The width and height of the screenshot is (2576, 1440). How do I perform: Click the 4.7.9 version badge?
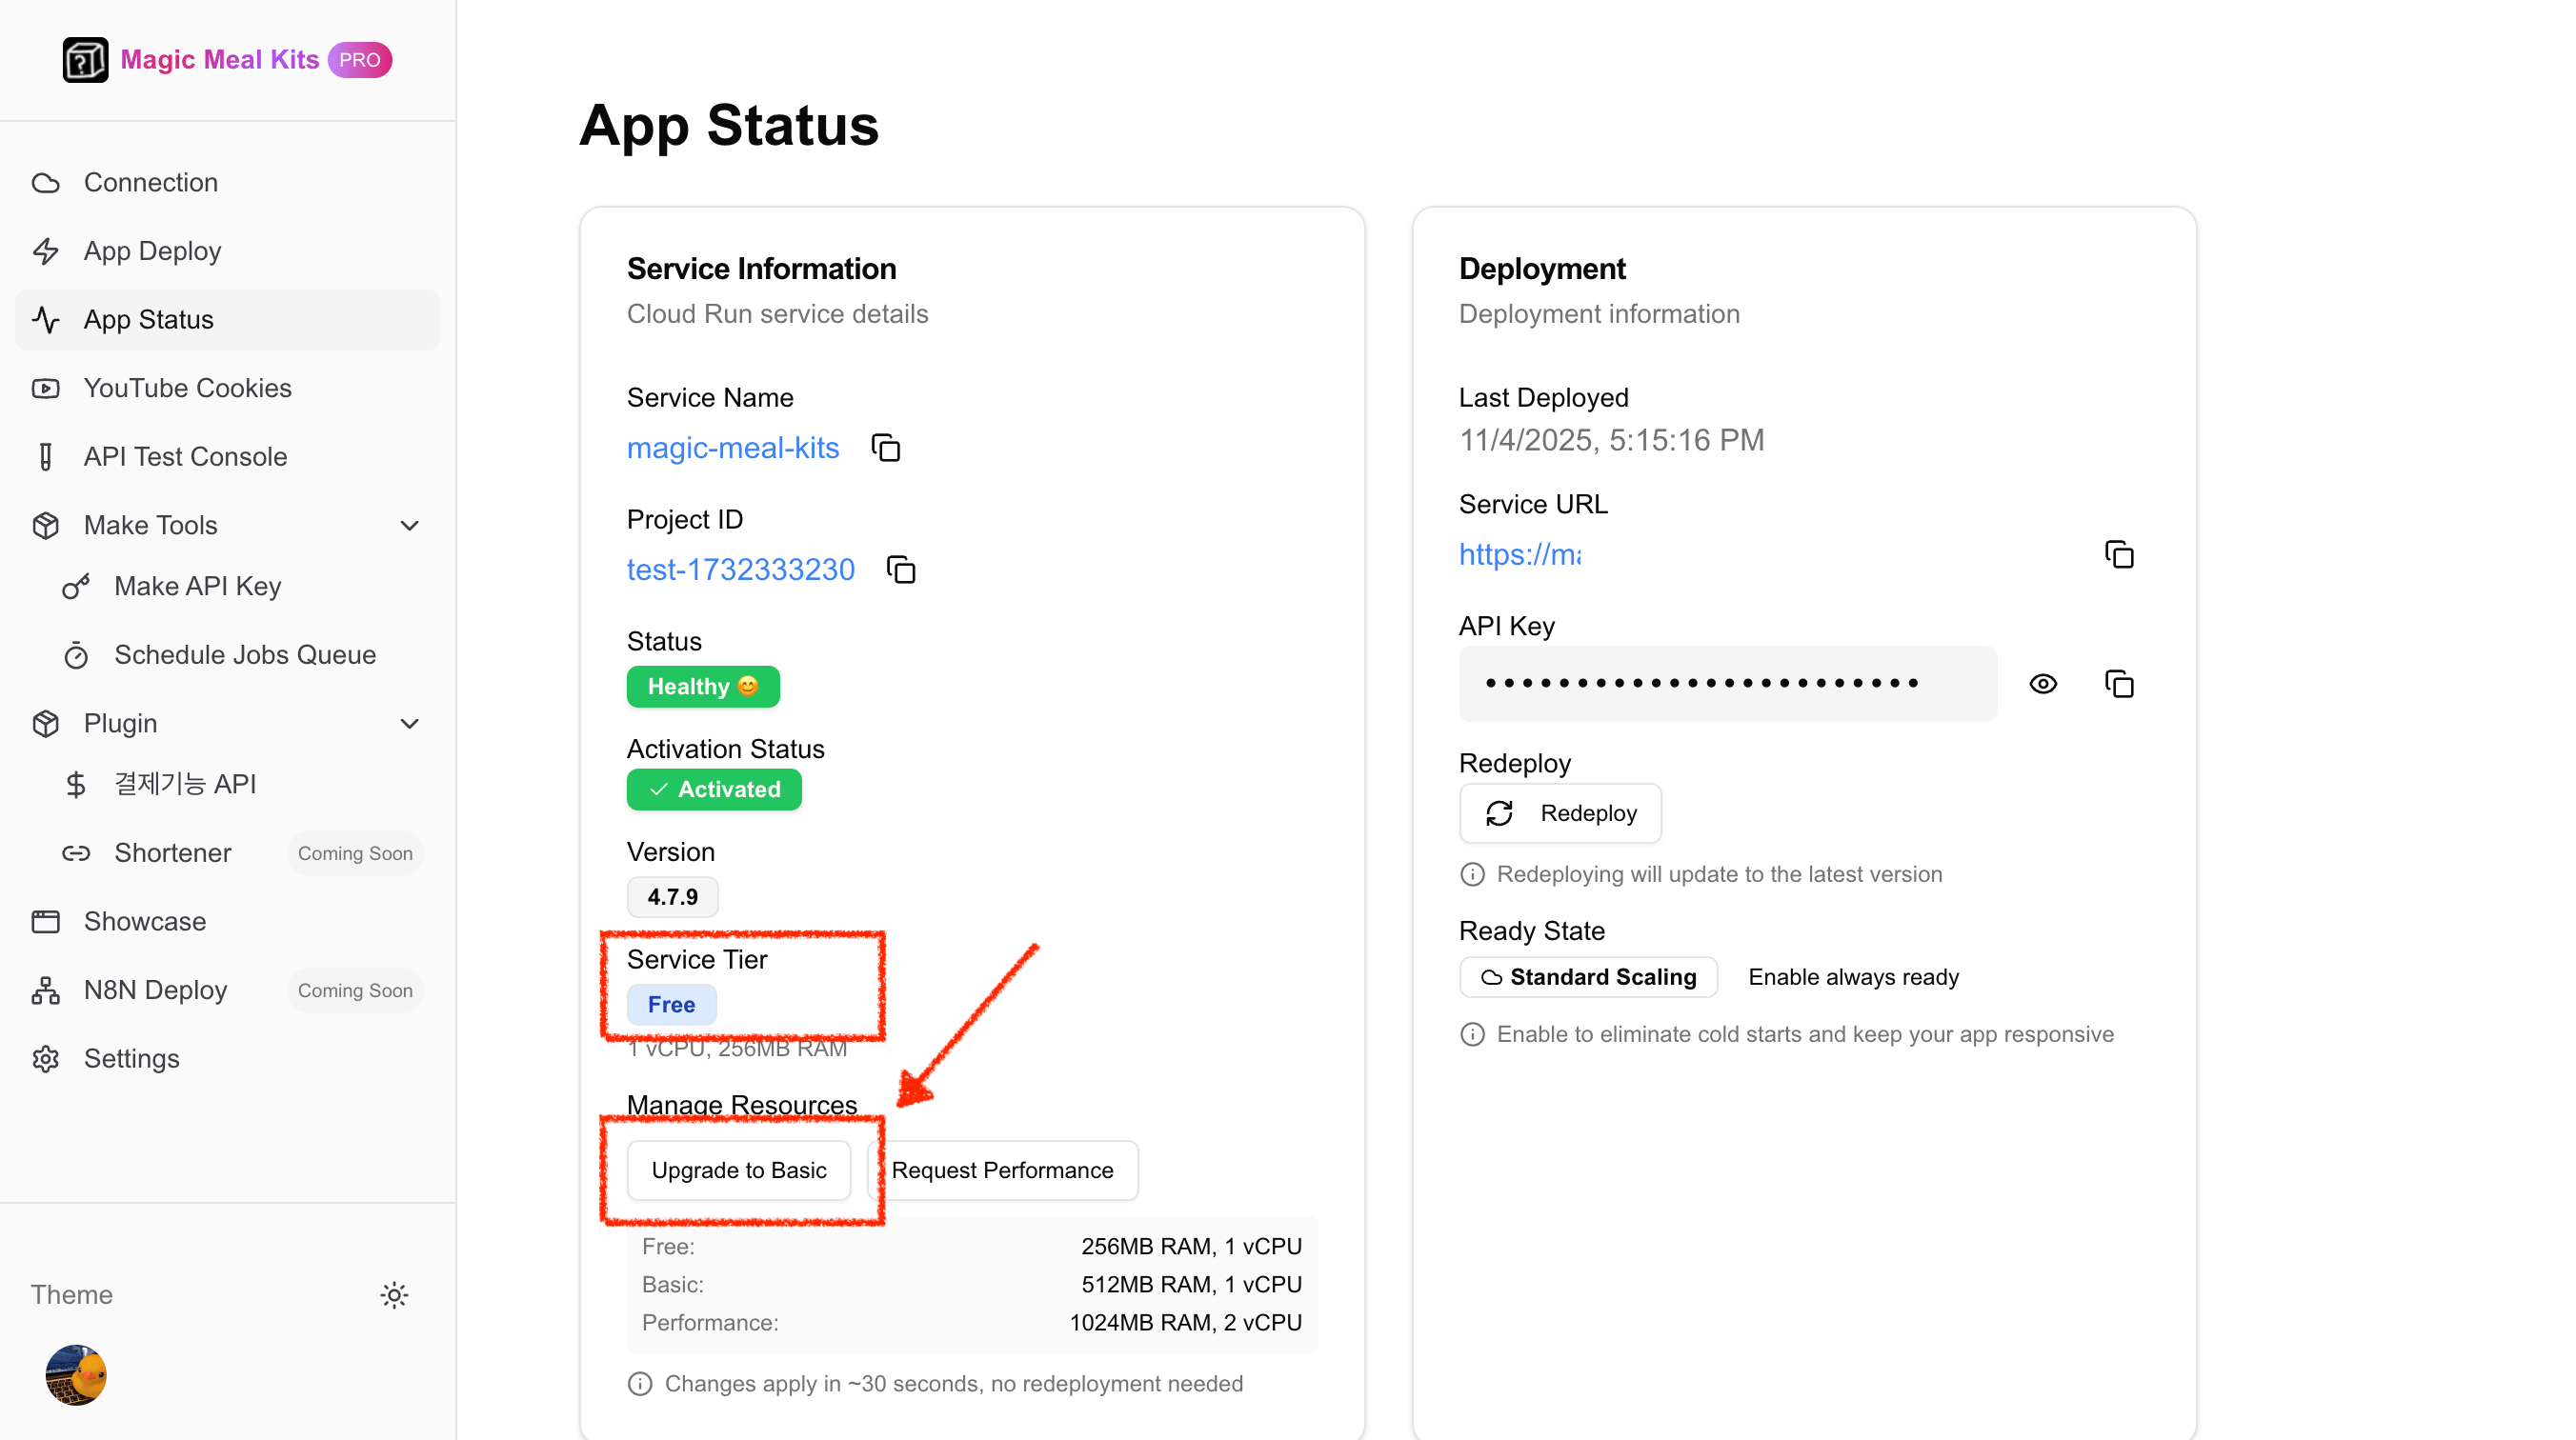coord(673,897)
